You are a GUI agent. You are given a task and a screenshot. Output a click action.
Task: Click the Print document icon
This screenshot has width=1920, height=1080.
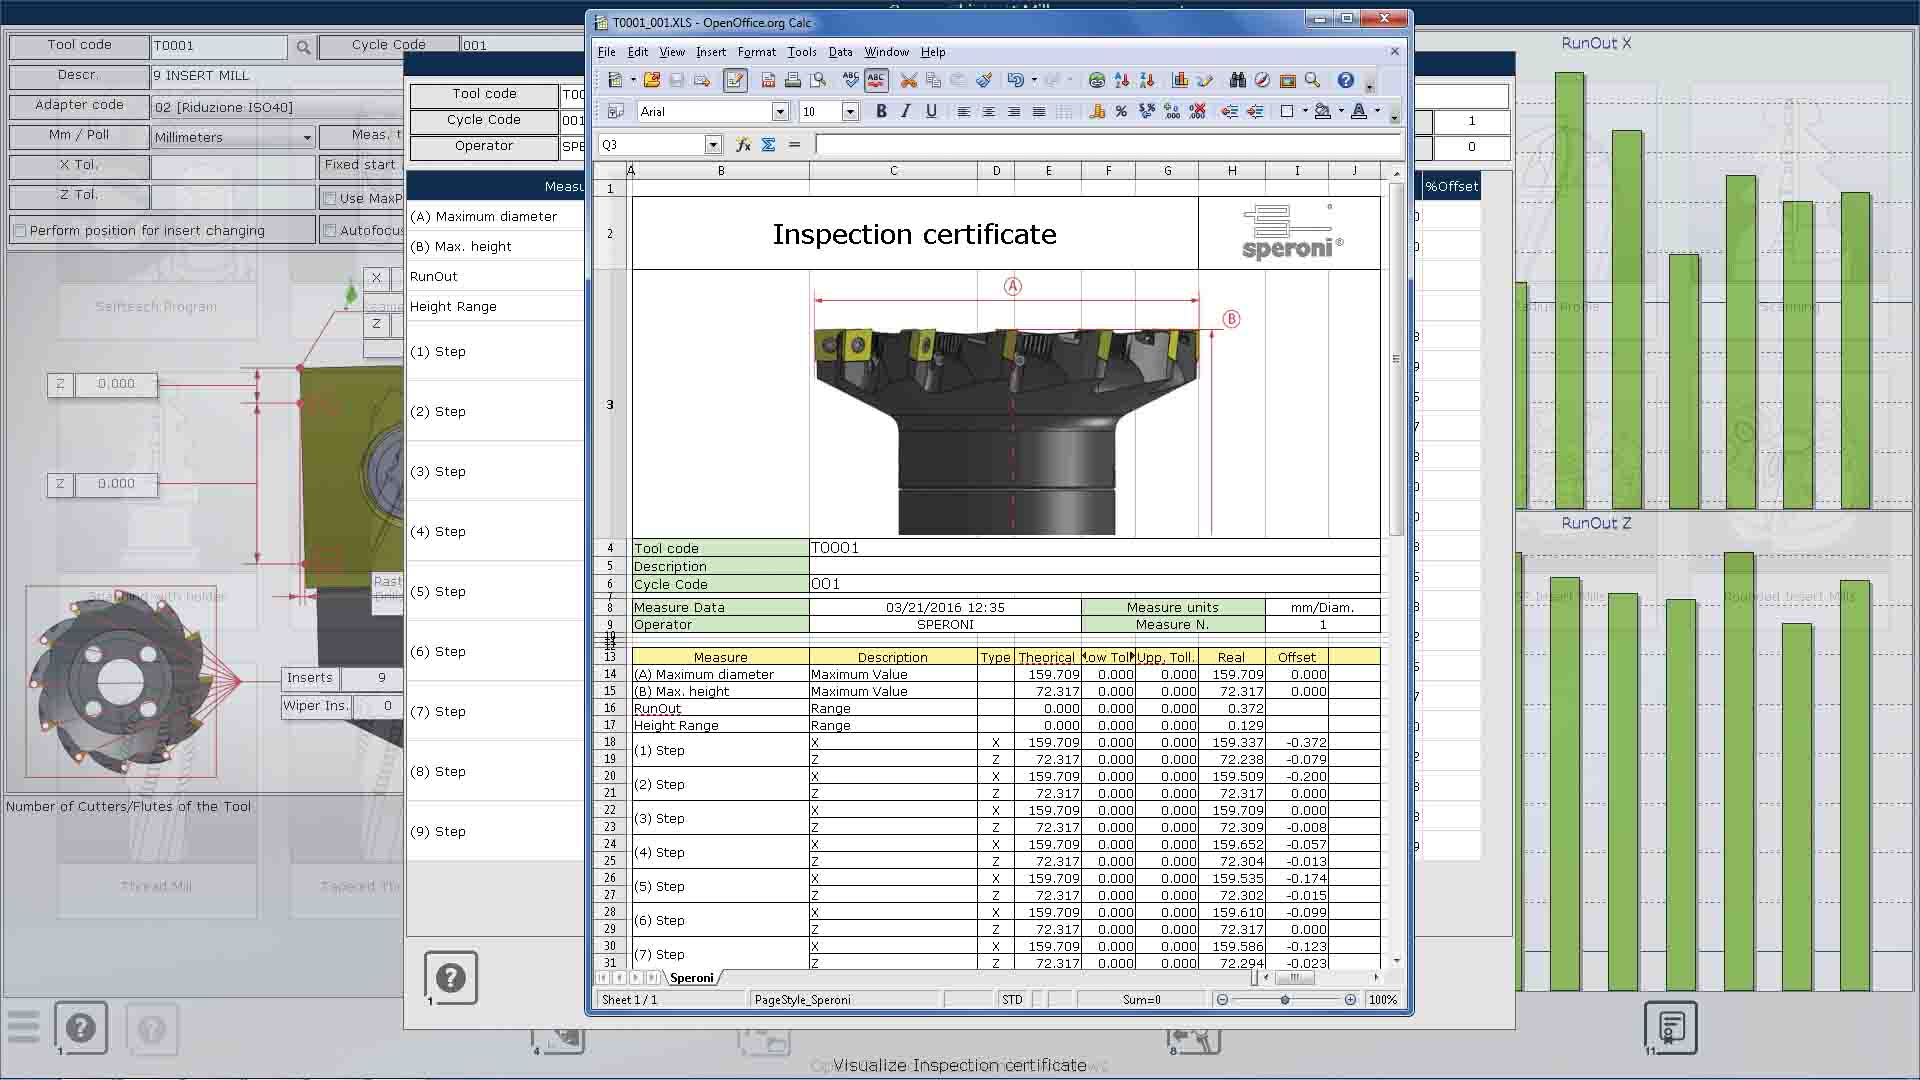coord(793,80)
